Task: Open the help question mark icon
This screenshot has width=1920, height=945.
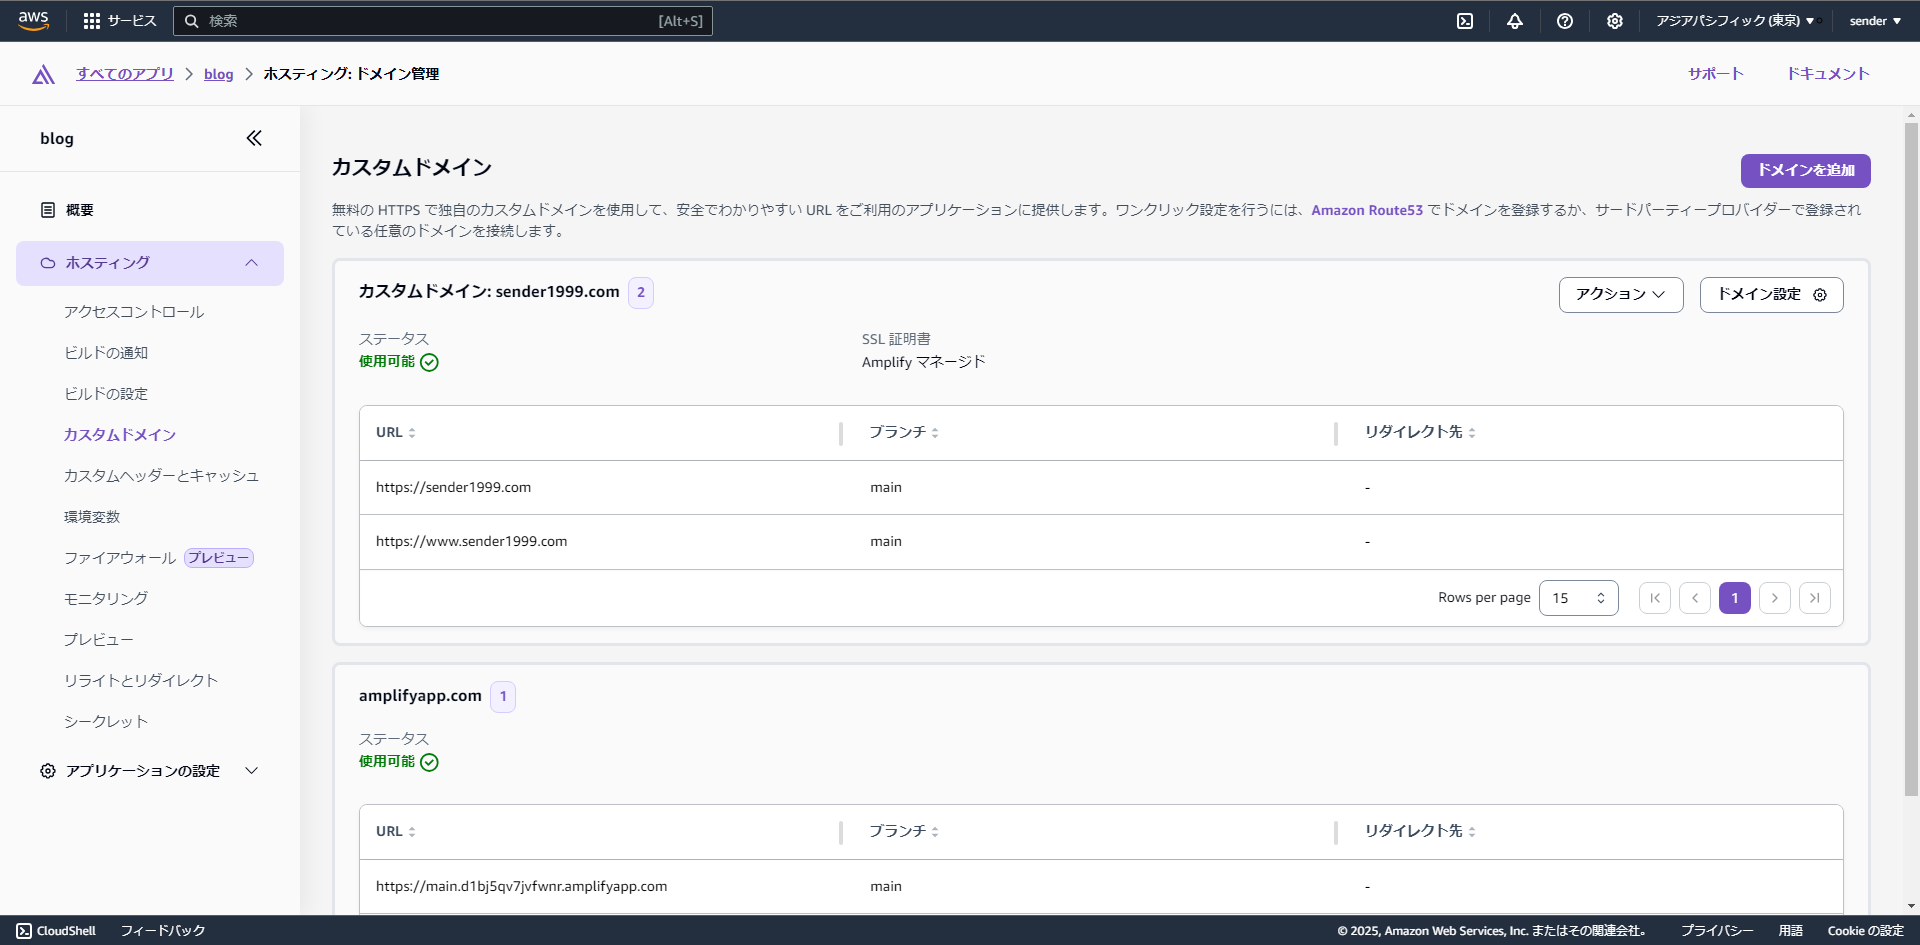Action: pos(1565,21)
